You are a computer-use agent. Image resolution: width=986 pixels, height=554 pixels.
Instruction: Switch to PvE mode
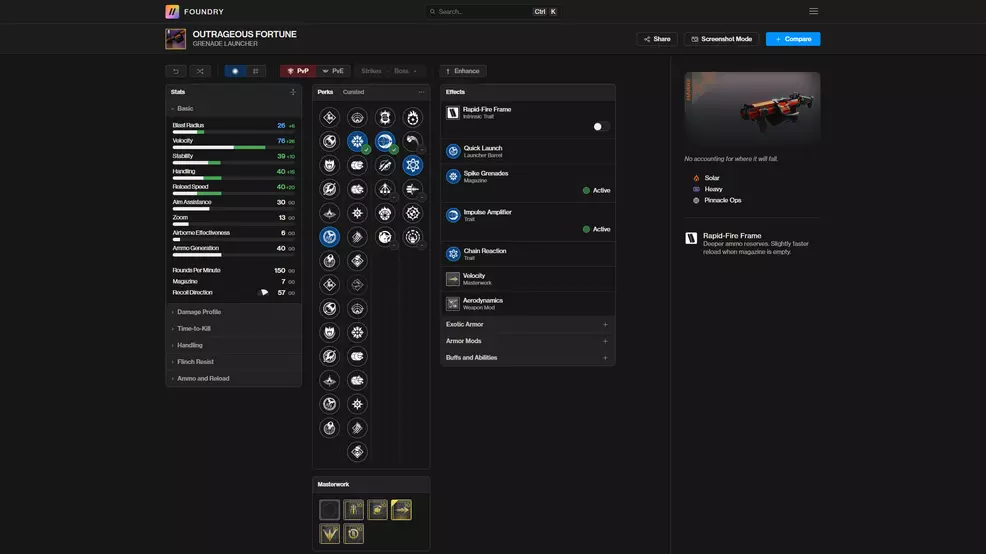(333, 71)
